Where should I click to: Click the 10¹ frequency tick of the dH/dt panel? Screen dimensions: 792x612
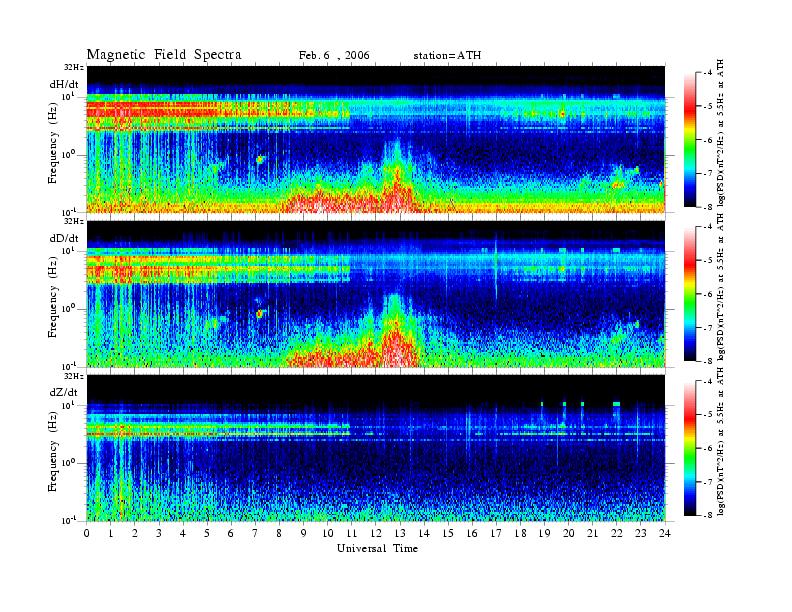pyautogui.click(x=68, y=96)
